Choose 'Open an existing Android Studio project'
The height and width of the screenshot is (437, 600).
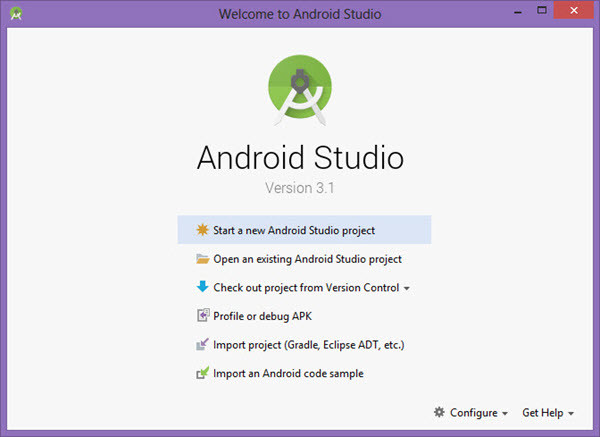click(307, 259)
